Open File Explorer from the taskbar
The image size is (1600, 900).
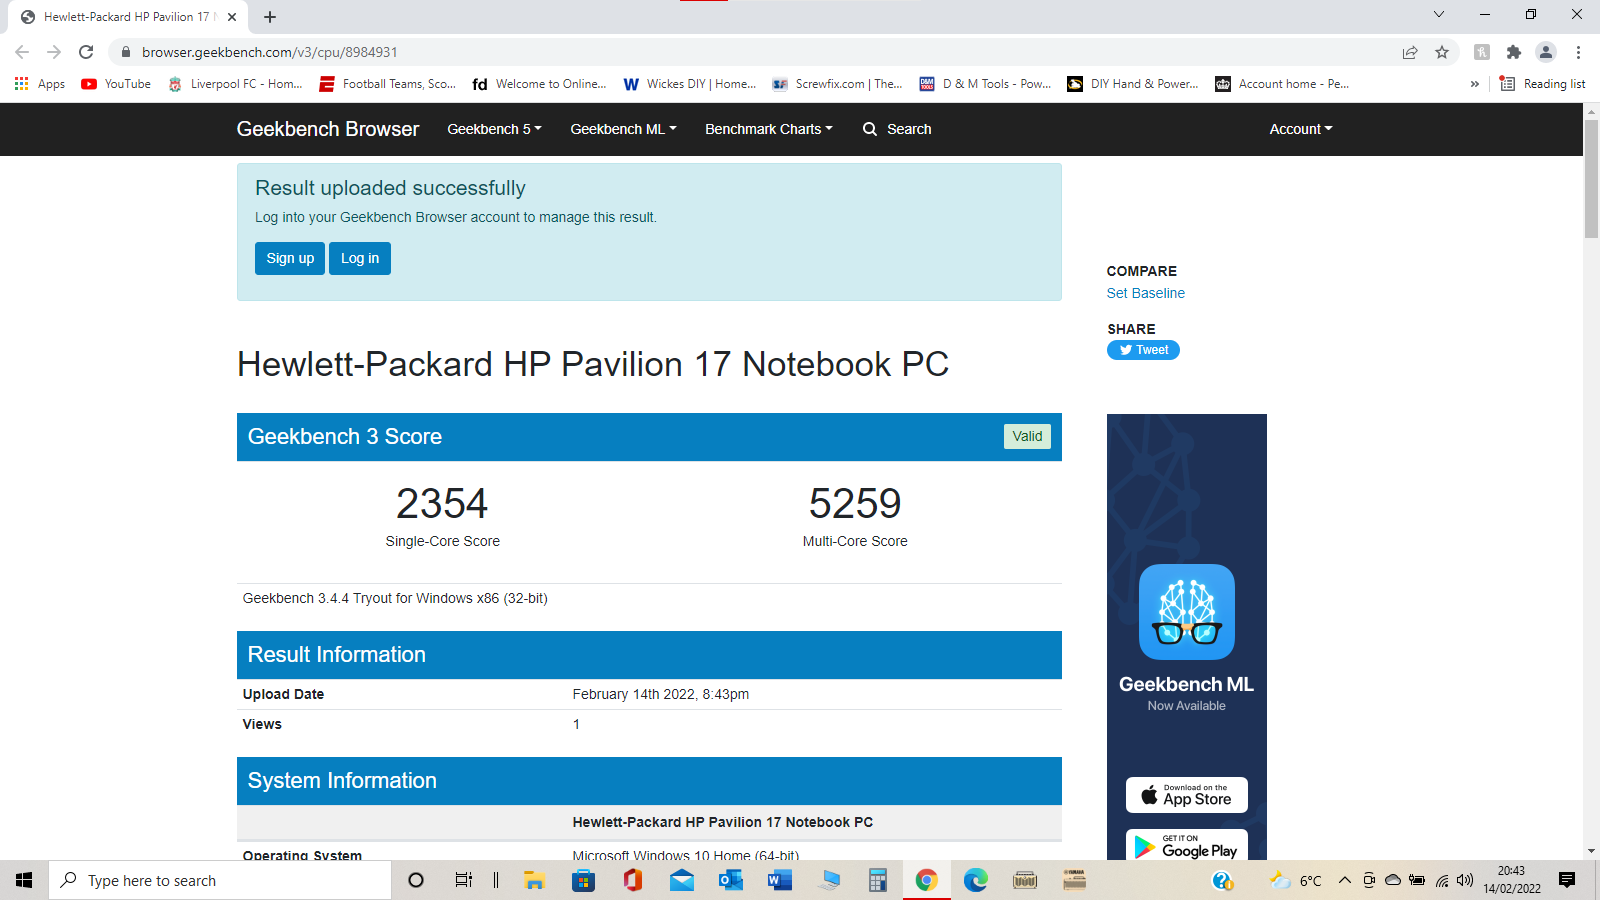(x=534, y=880)
